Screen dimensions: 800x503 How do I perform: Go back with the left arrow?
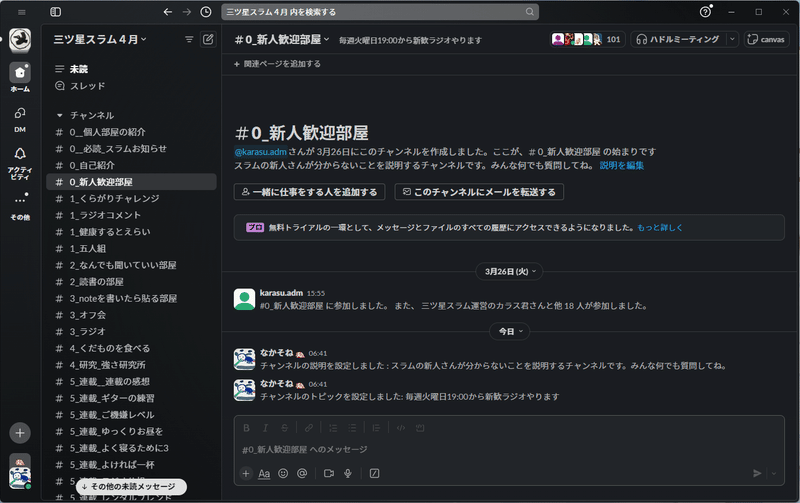167,12
